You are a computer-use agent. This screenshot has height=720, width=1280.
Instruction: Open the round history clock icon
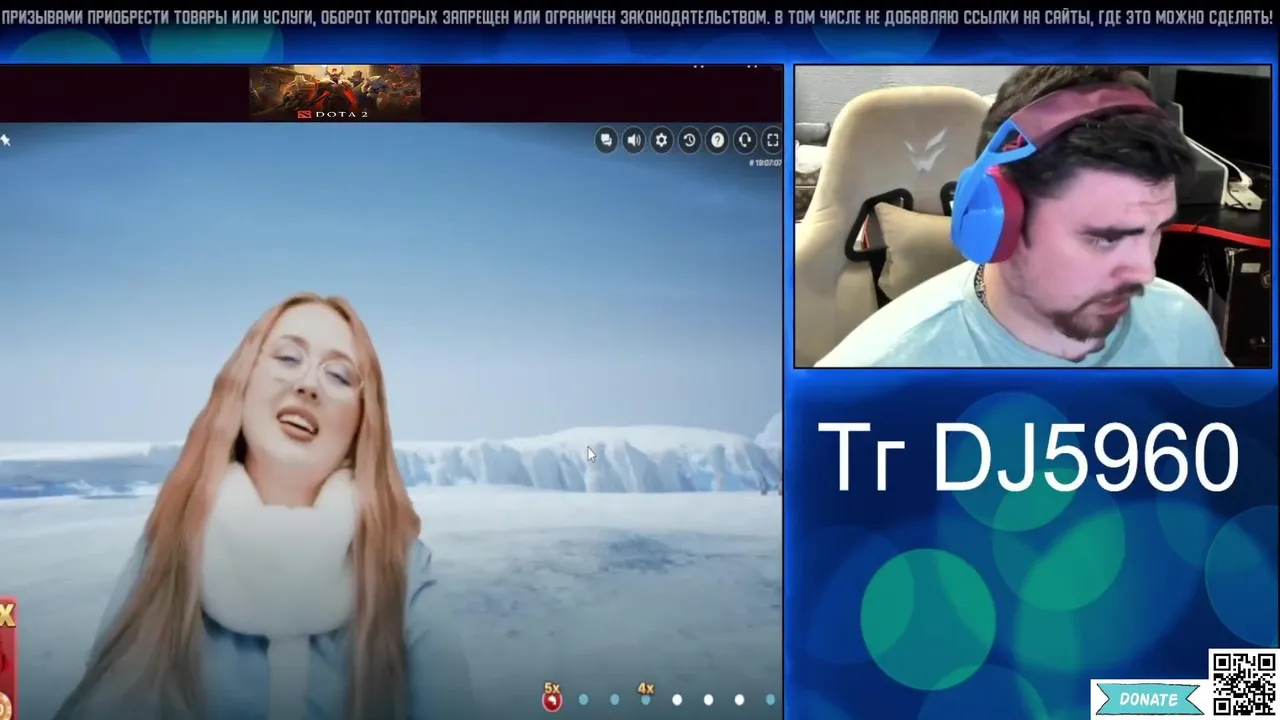tap(689, 141)
